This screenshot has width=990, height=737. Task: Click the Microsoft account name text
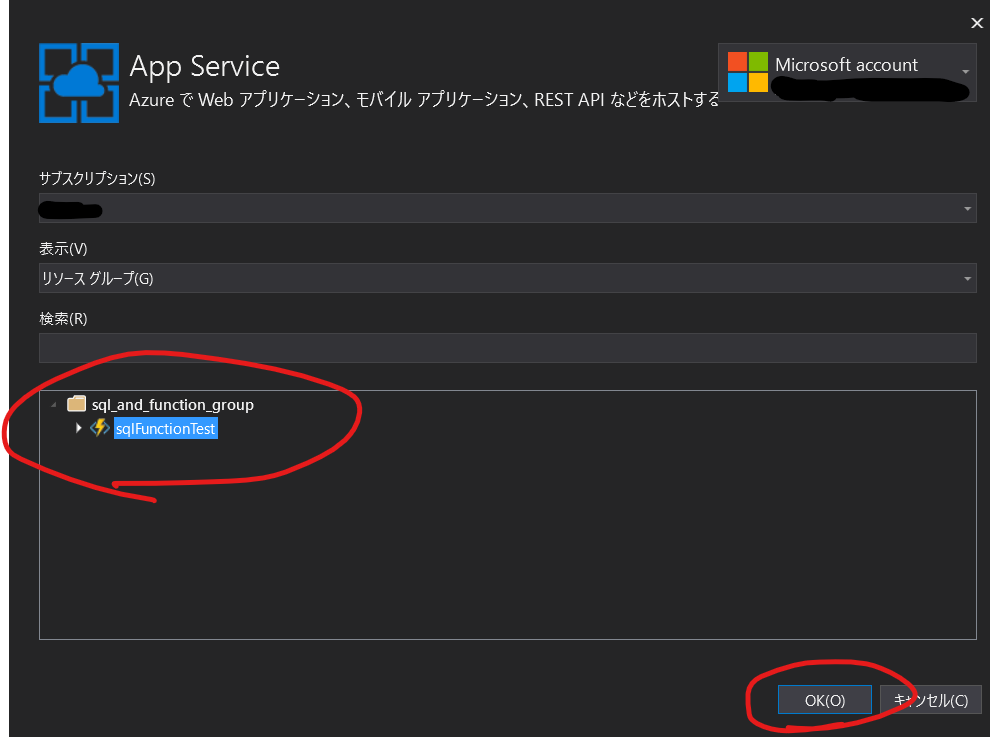point(846,65)
